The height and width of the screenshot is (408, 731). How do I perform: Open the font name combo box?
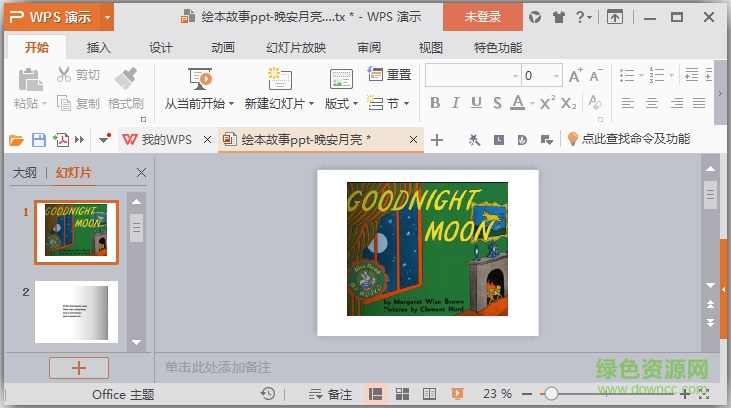click(x=473, y=76)
